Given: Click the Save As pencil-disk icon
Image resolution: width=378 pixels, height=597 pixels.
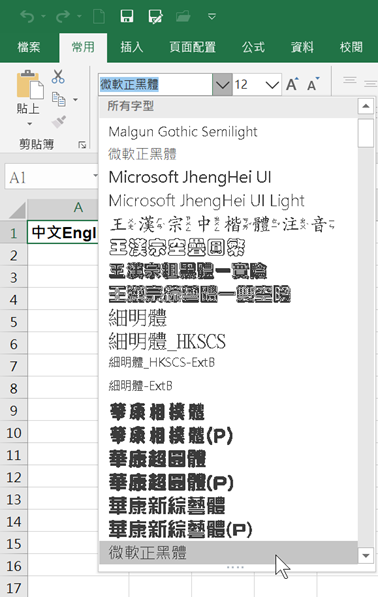Looking at the screenshot, I should coord(155,16).
